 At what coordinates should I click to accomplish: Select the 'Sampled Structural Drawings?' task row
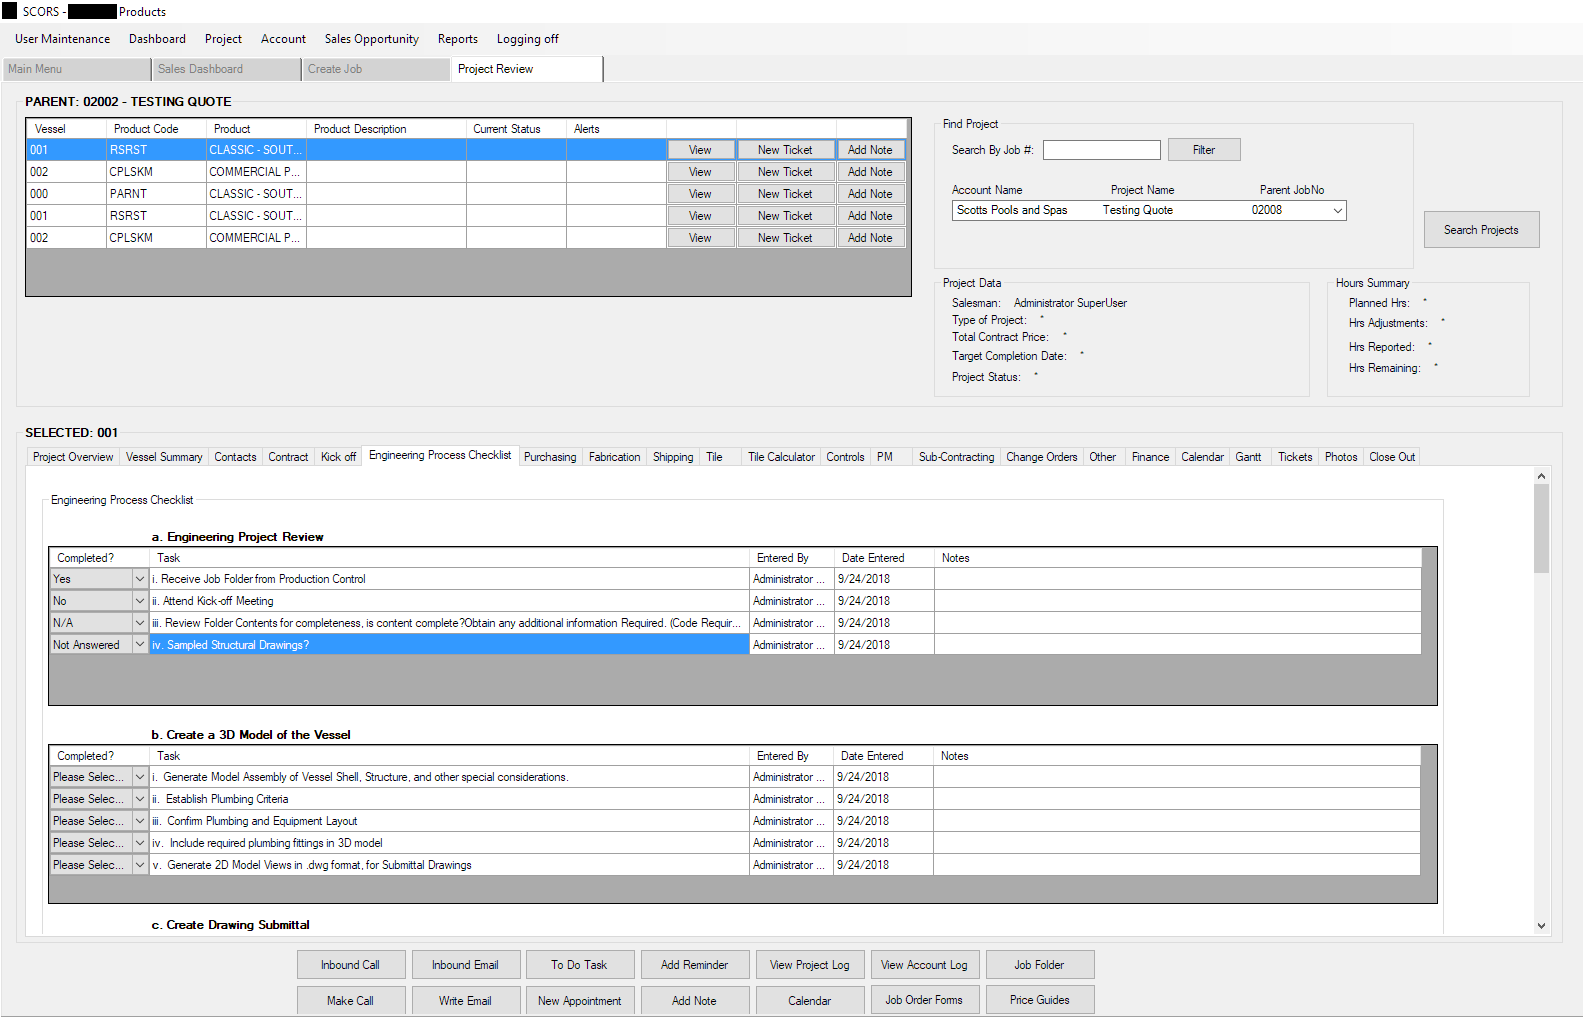click(449, 645)
